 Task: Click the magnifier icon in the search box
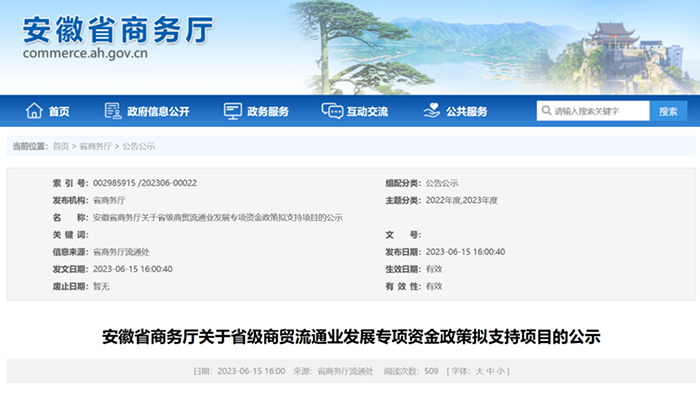click(546, 111)
